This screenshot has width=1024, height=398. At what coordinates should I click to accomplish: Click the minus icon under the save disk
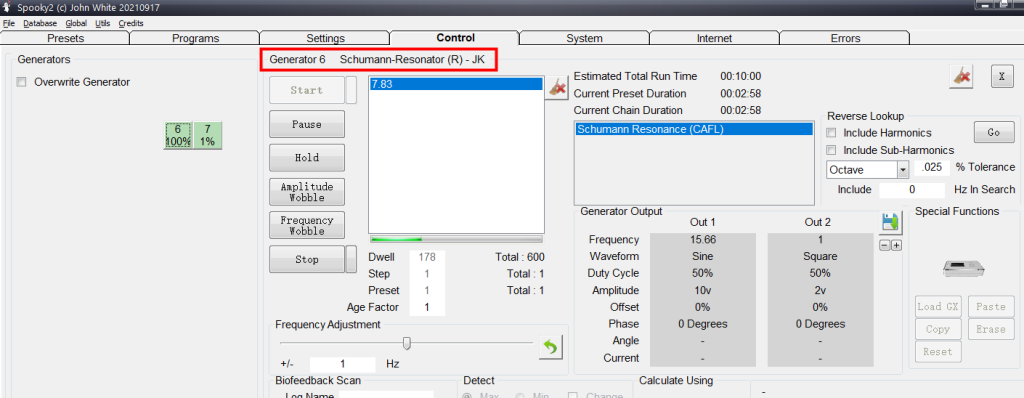[885, 245]
